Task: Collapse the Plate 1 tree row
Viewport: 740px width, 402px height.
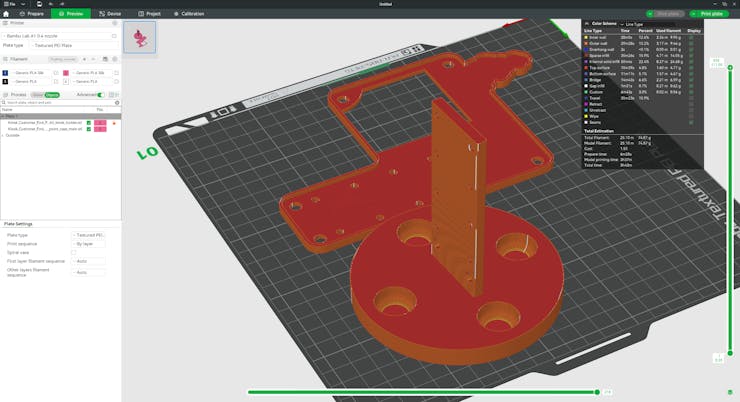Action: click(x=3, y=116)
